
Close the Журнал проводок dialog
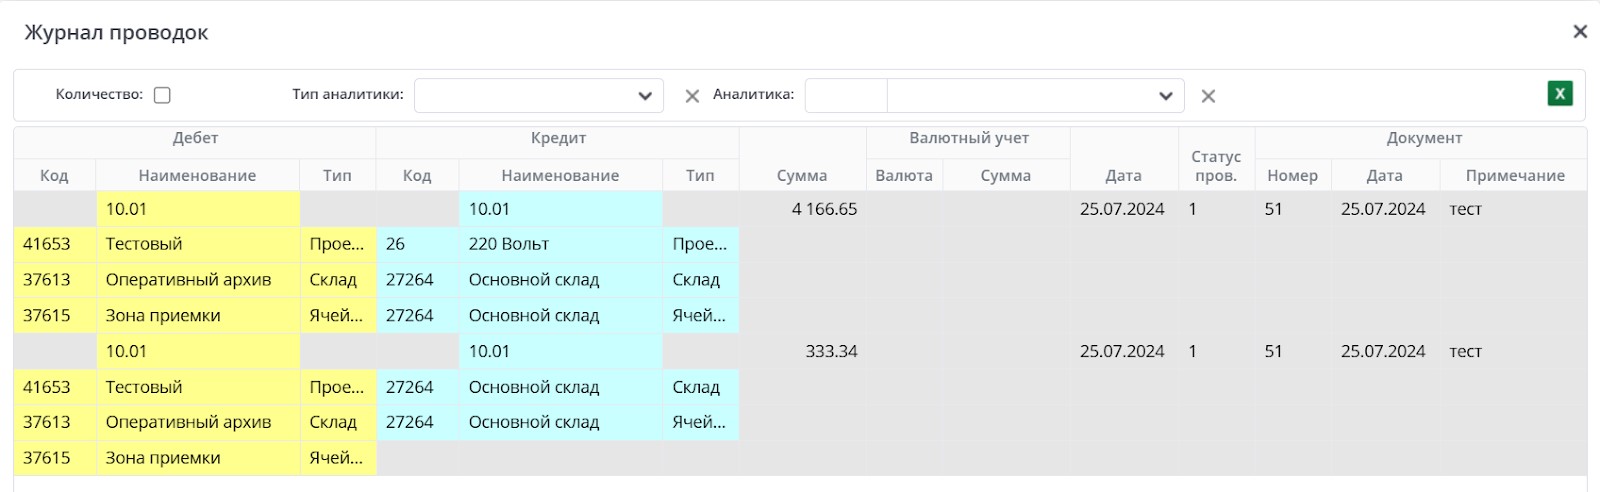click(x=1580, y=32)
